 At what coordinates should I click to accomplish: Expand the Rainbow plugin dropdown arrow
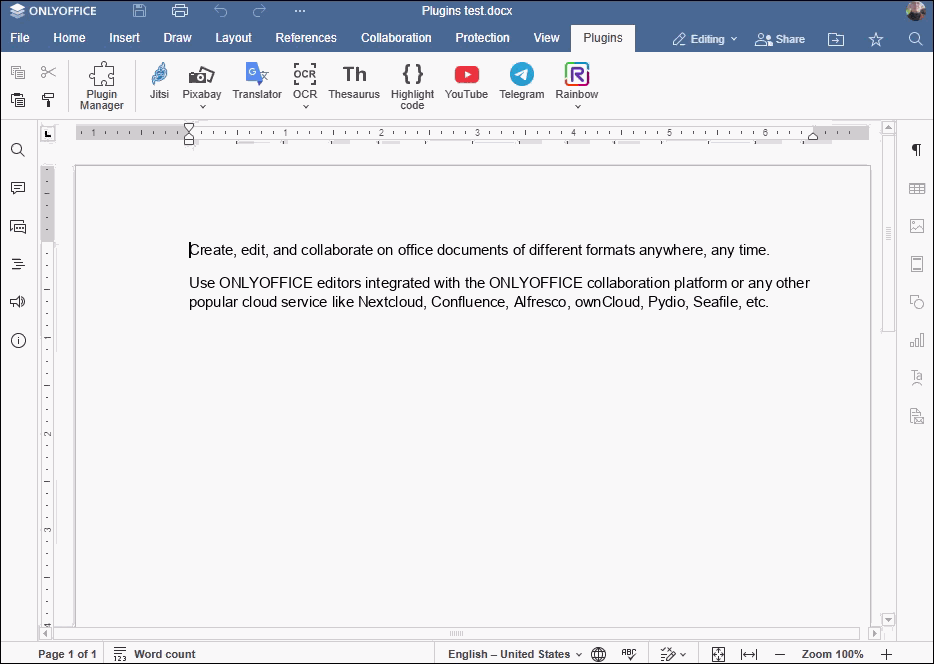pyautogui.click(x=577, y=107)
